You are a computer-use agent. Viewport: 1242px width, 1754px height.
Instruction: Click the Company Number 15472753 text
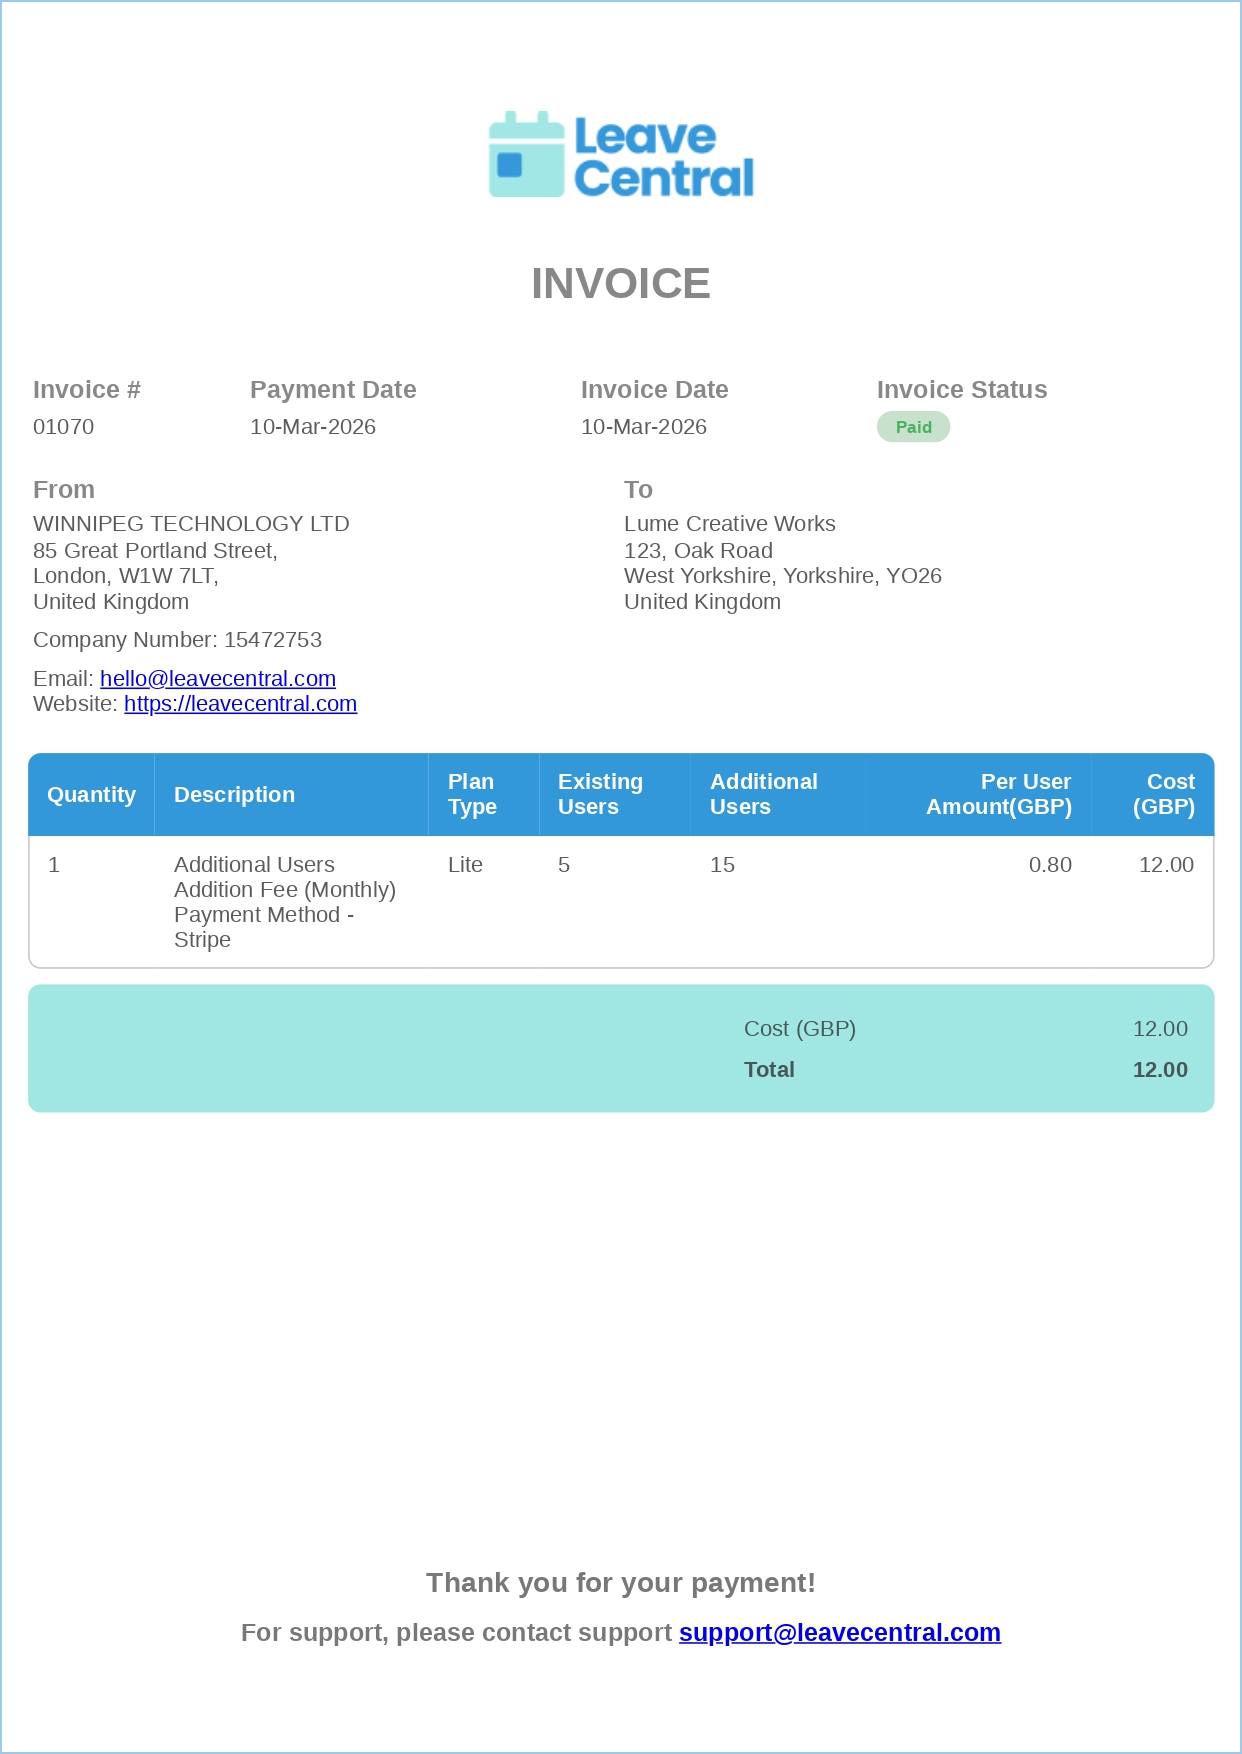click(177, 640)
